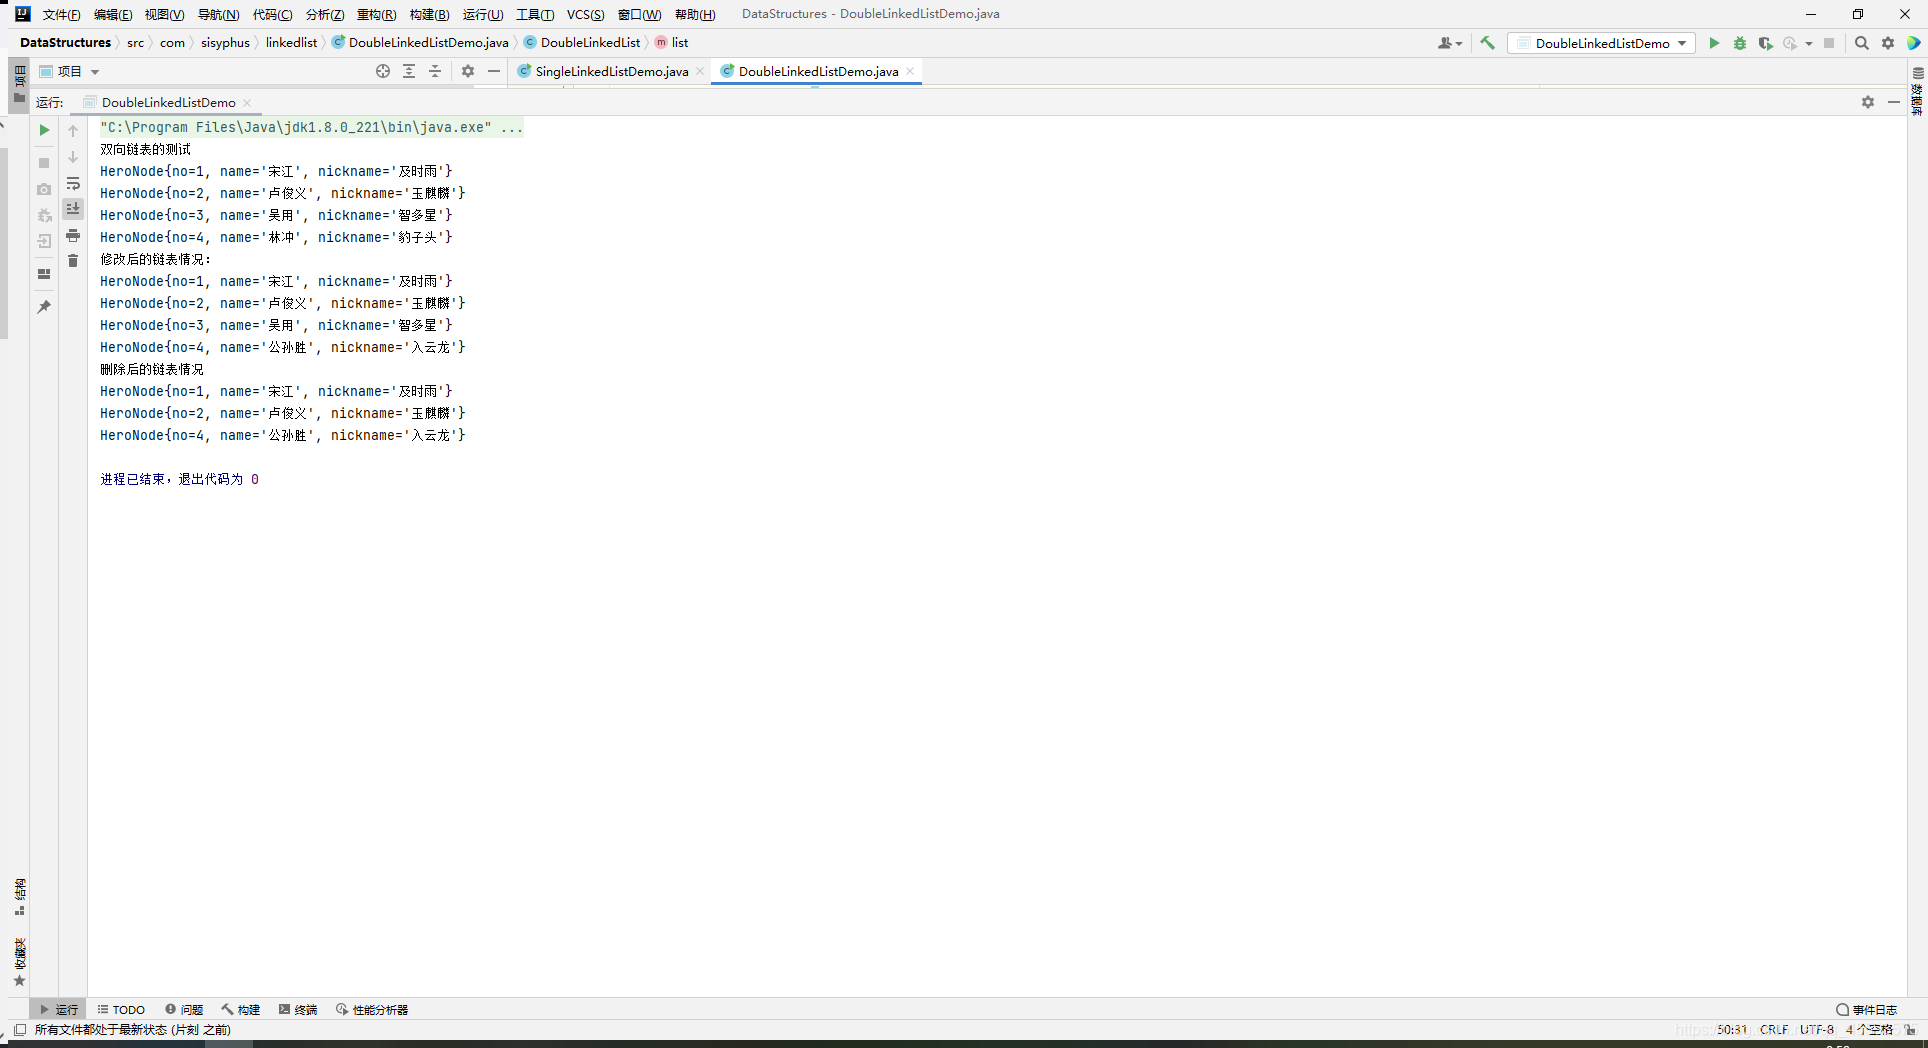Open project panel options gear
The width and height of the screenshot is (1928, 1048).
click(468, 71)
